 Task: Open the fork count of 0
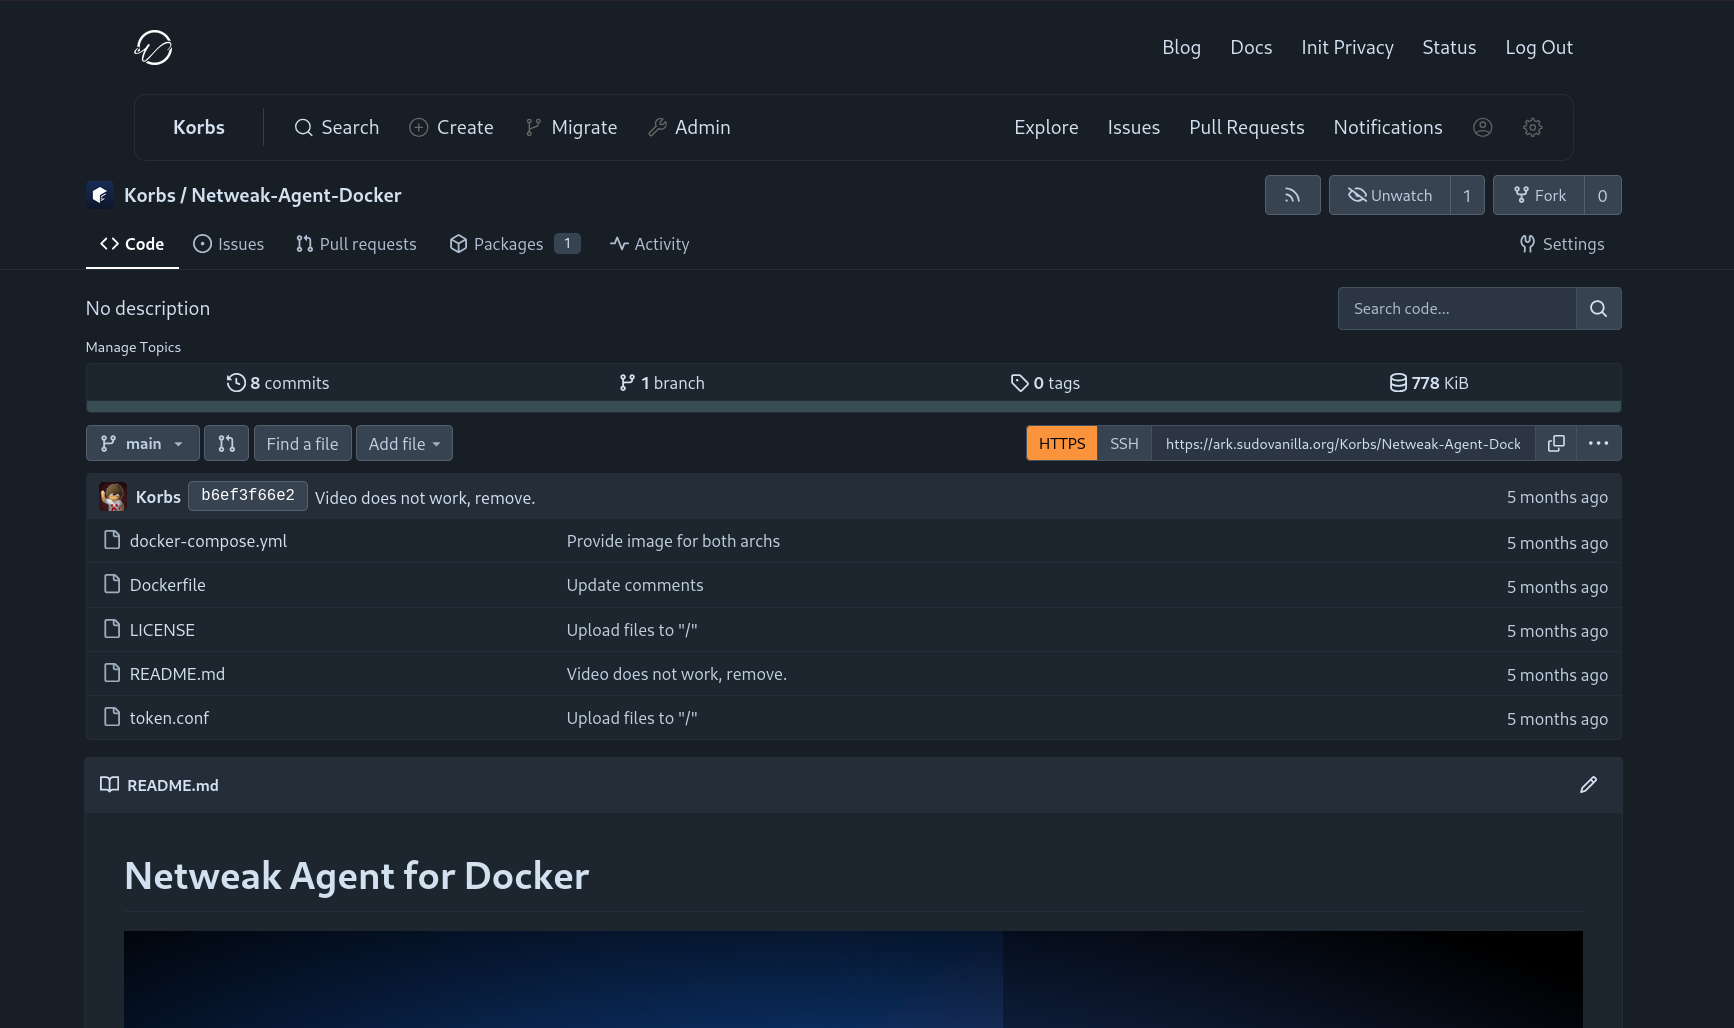coord(1602,195)
